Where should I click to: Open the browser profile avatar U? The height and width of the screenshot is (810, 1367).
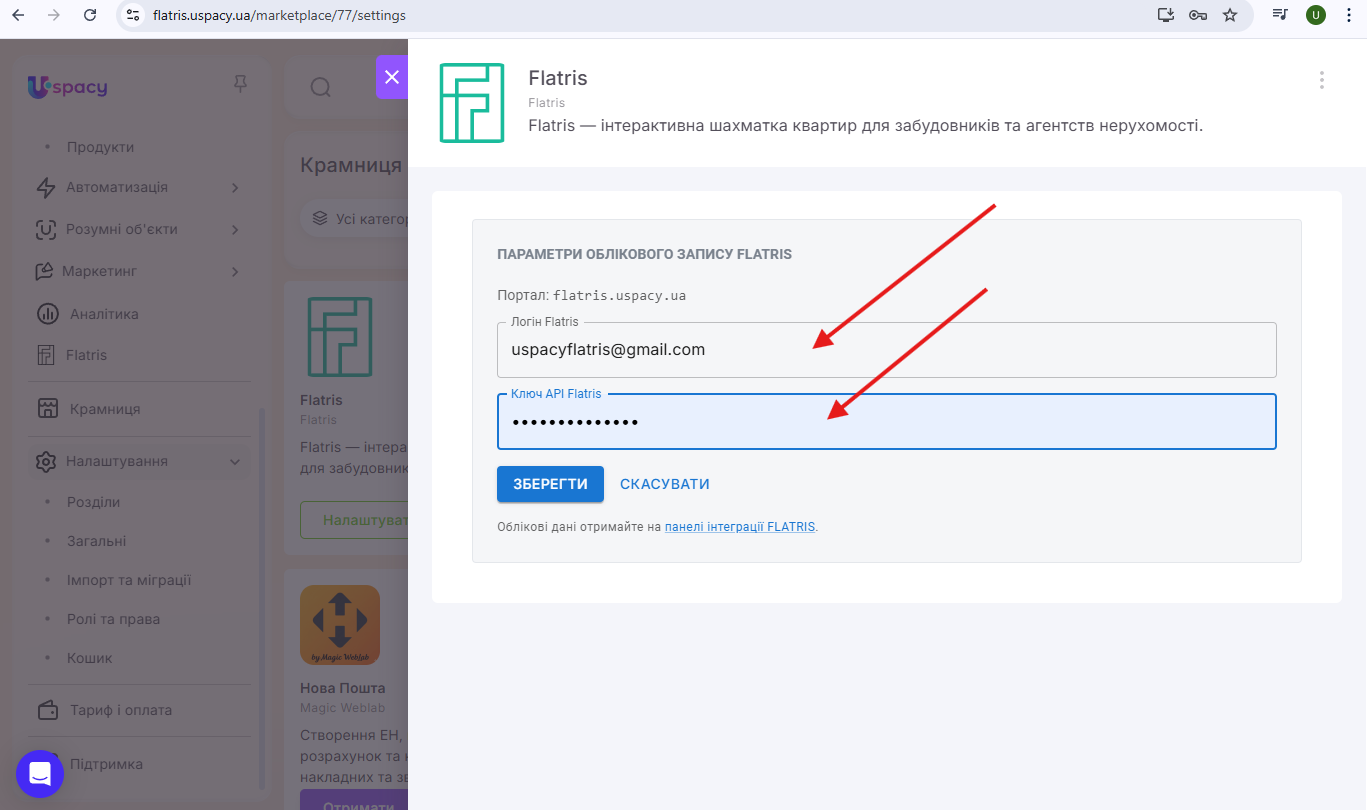(x=1316, y=15)
